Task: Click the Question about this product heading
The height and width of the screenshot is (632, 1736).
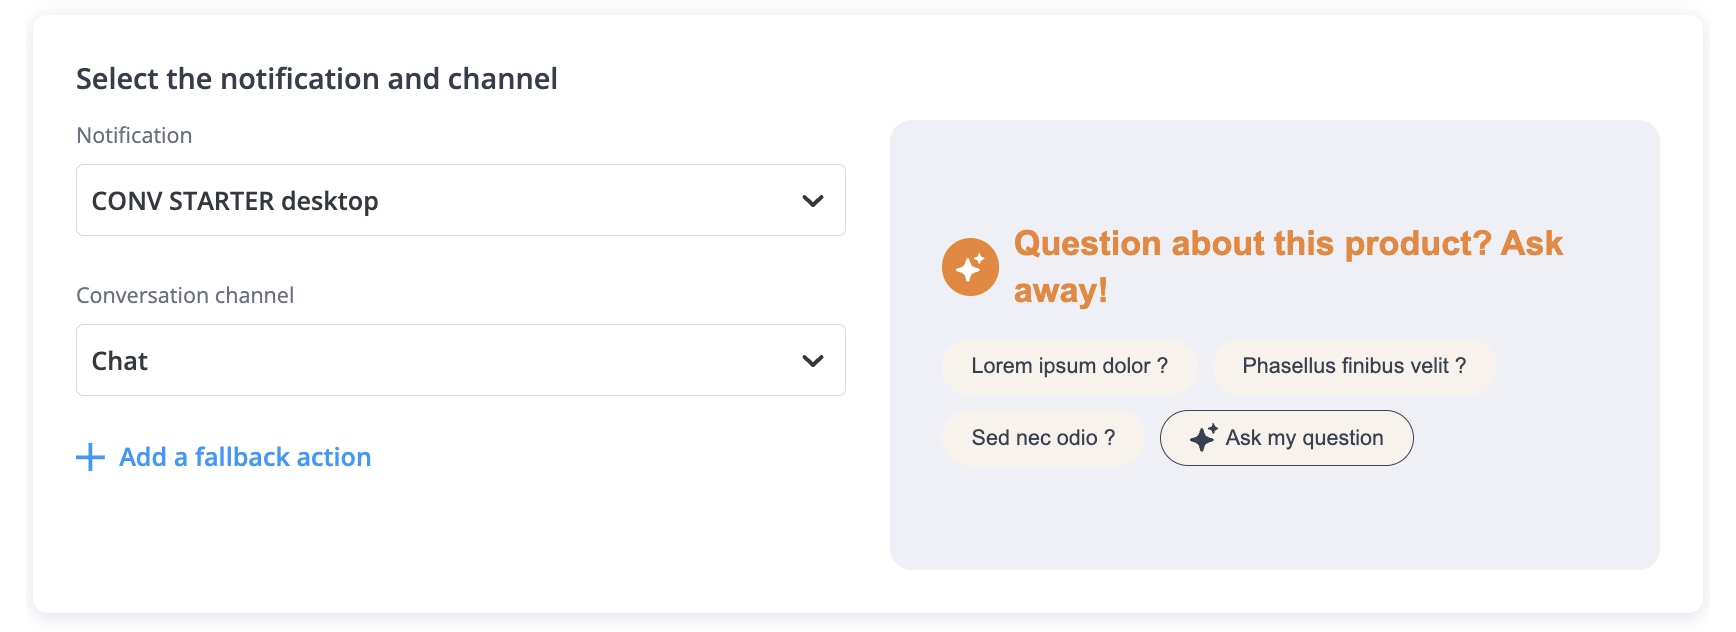Action: [1287, 244]
